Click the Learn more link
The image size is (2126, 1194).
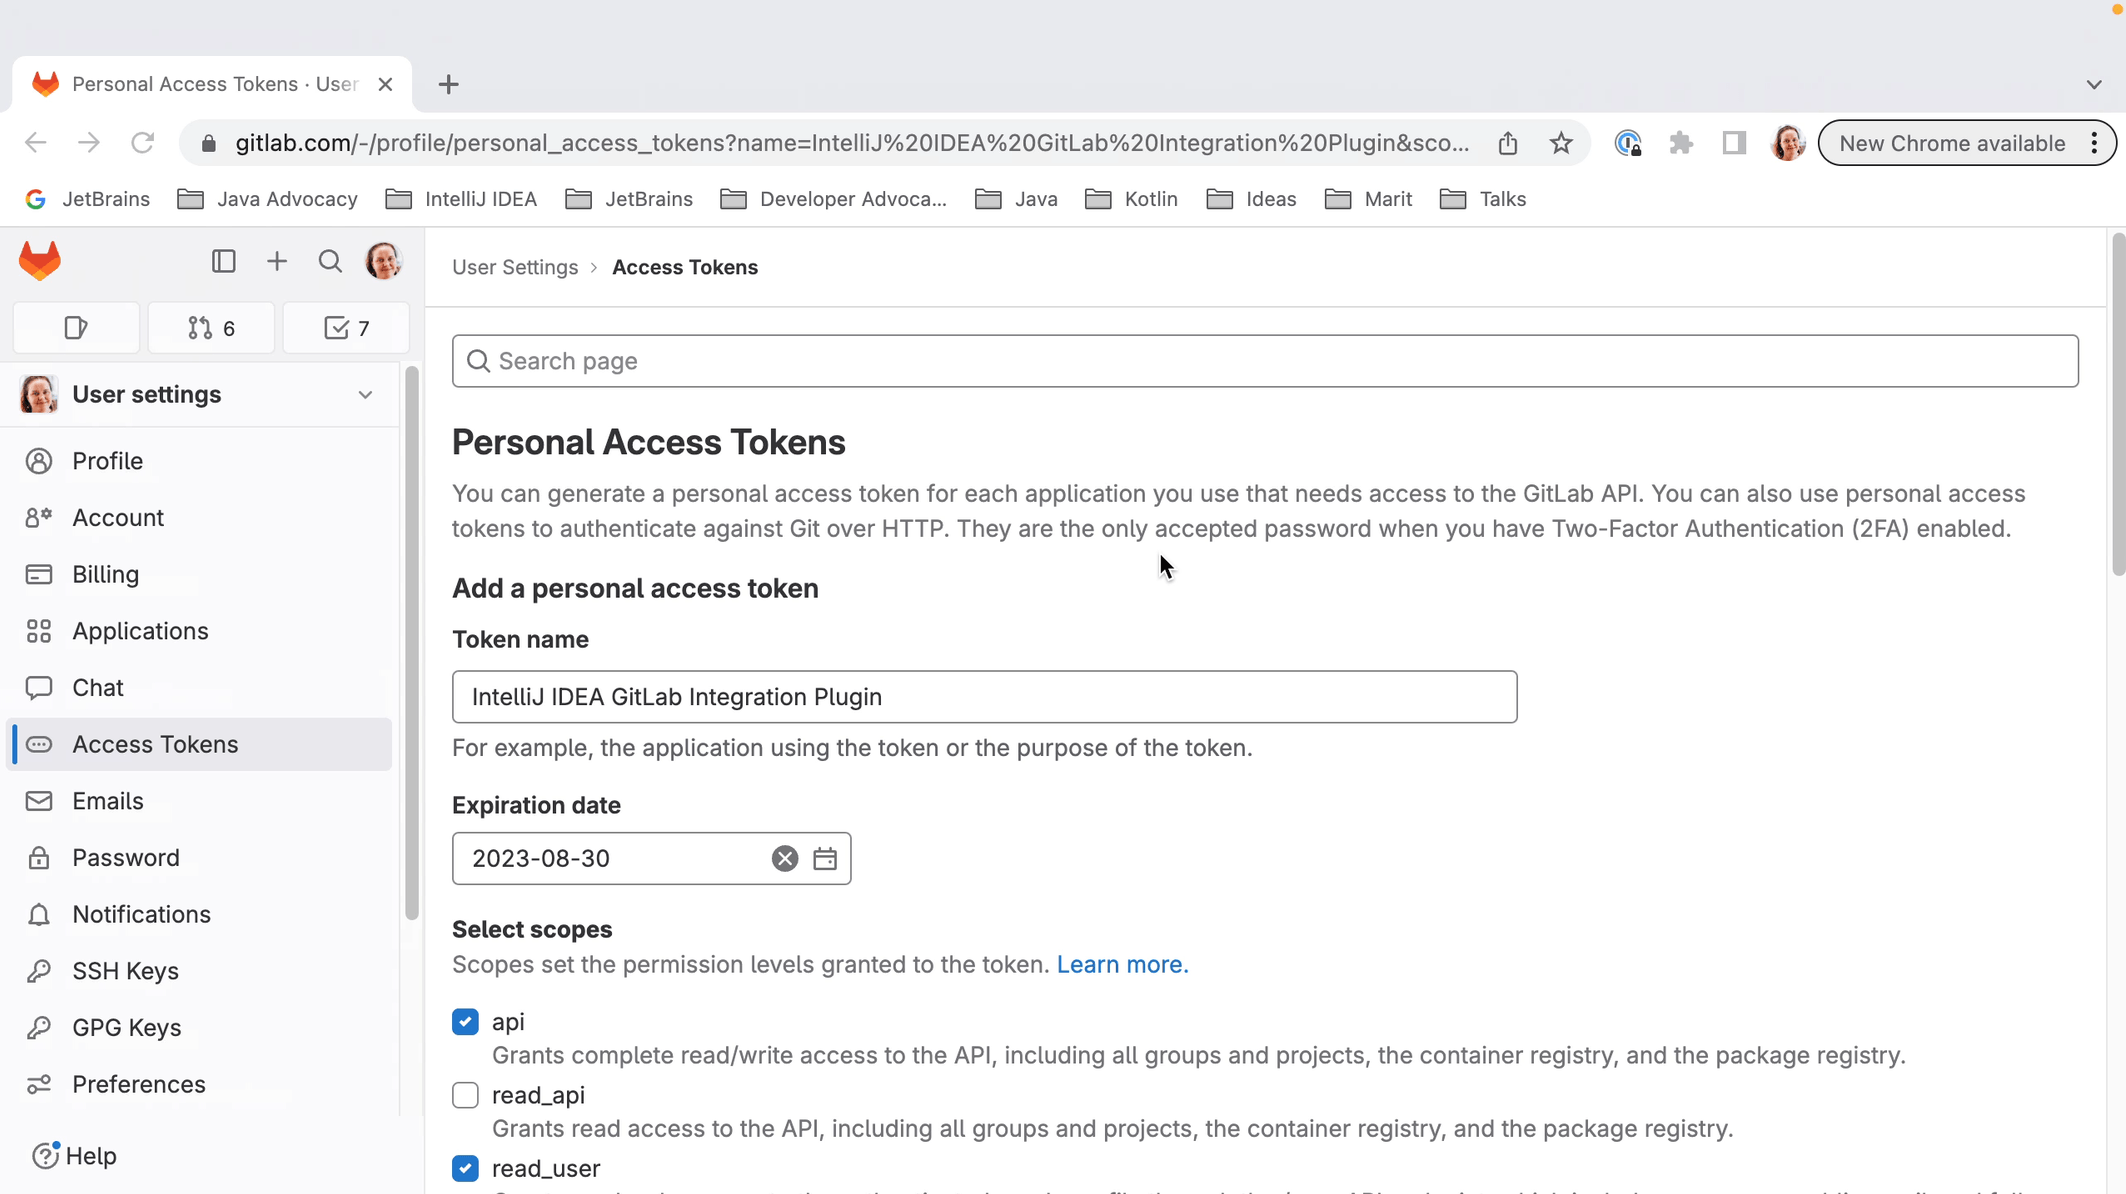(1122, 964)
